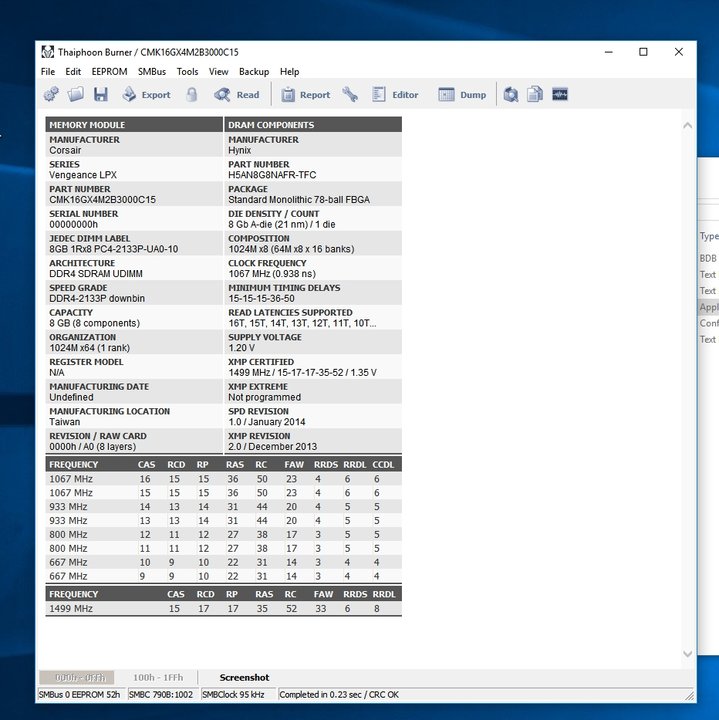The width and height of the screenshot is (719, 720).
Task: Click 'DDR4 SDRAM UDIMM' architecture value
Action: (x=96, y=274)
